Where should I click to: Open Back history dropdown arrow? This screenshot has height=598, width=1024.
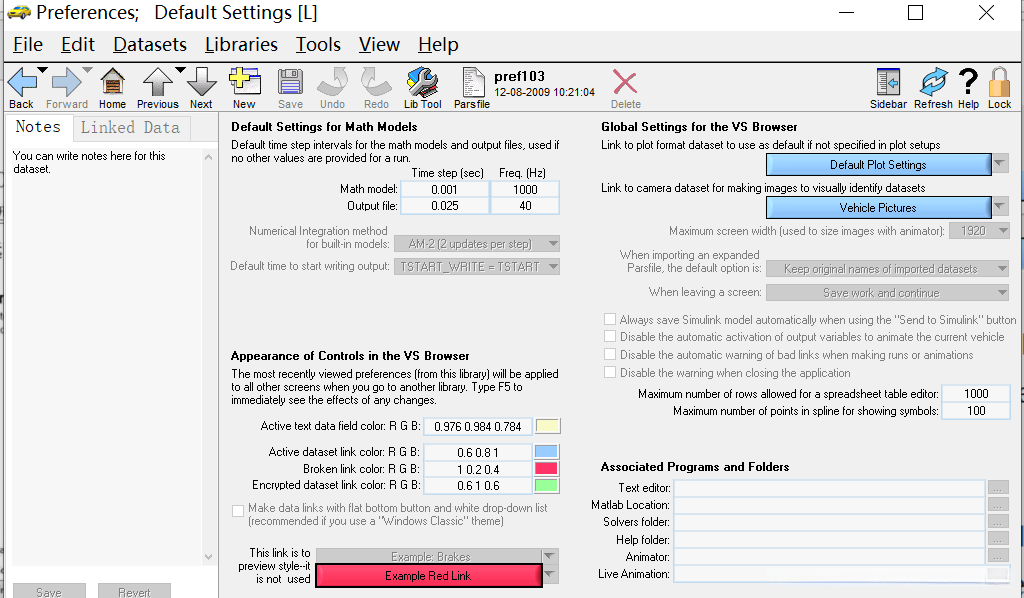point(42,70)
